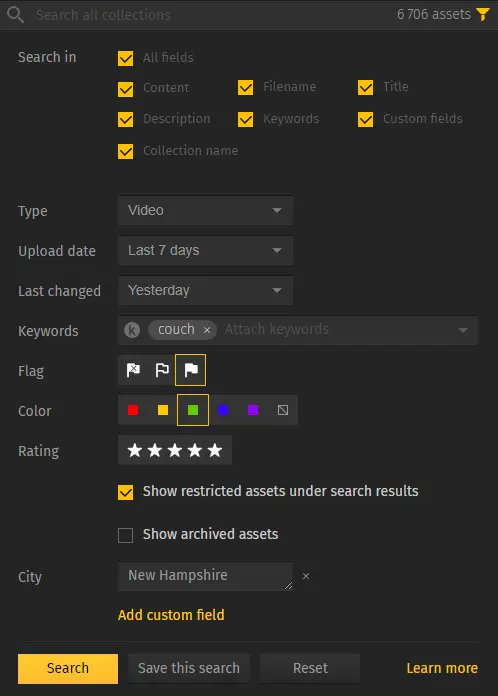Expand the Last changed dropdown
This screenshot has width=498, height=696.
point(206,290)
